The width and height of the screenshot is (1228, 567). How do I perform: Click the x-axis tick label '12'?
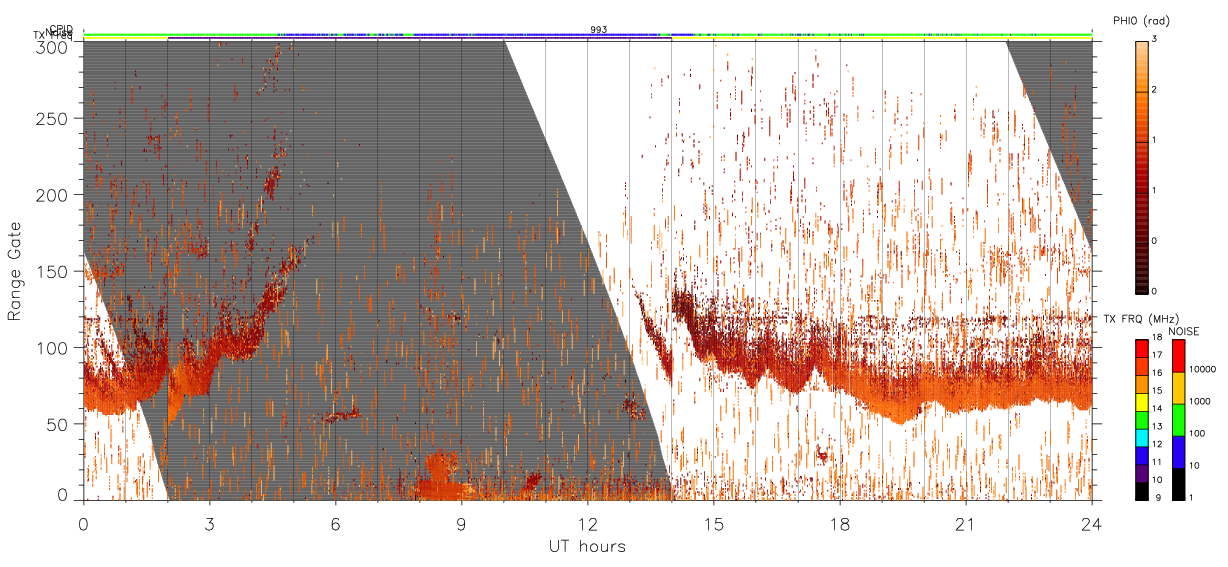pos(587,524)
